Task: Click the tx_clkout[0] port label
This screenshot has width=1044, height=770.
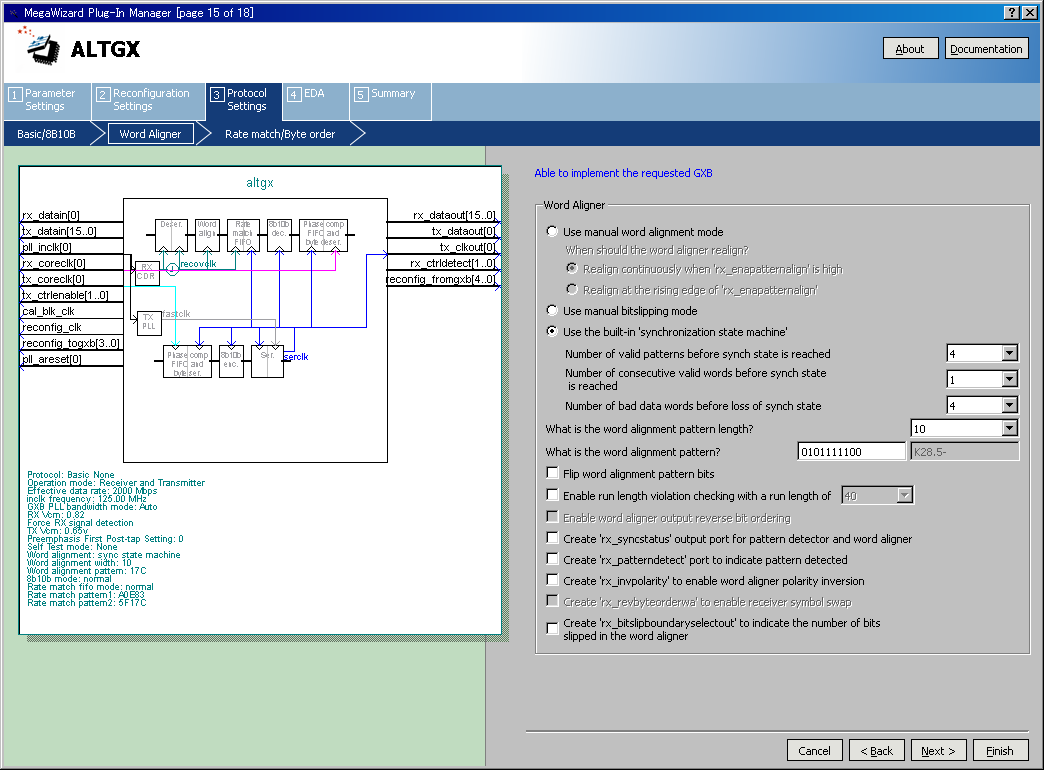Action: click(467, 247)
